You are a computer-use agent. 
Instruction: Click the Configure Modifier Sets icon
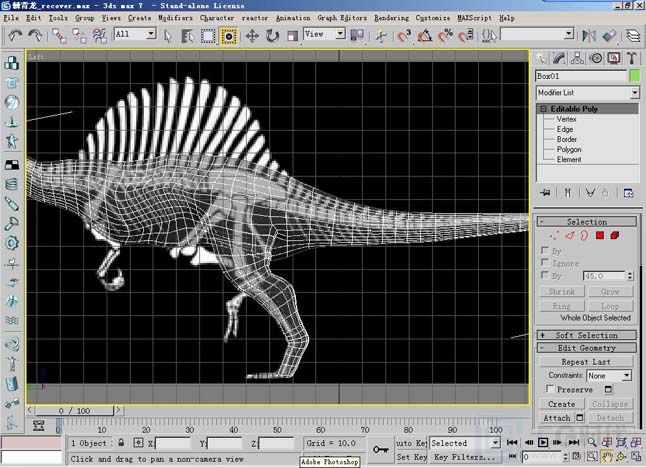point(629,193)
